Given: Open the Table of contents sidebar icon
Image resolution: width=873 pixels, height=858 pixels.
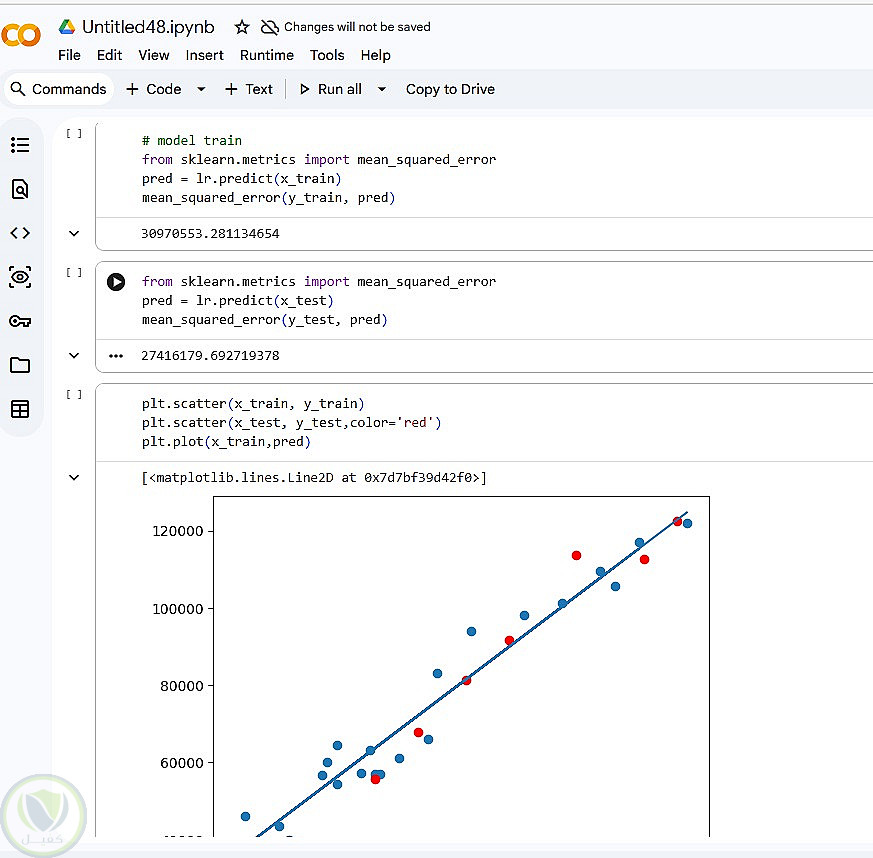Looking at the screenshot, I should (x=20, y=145).
